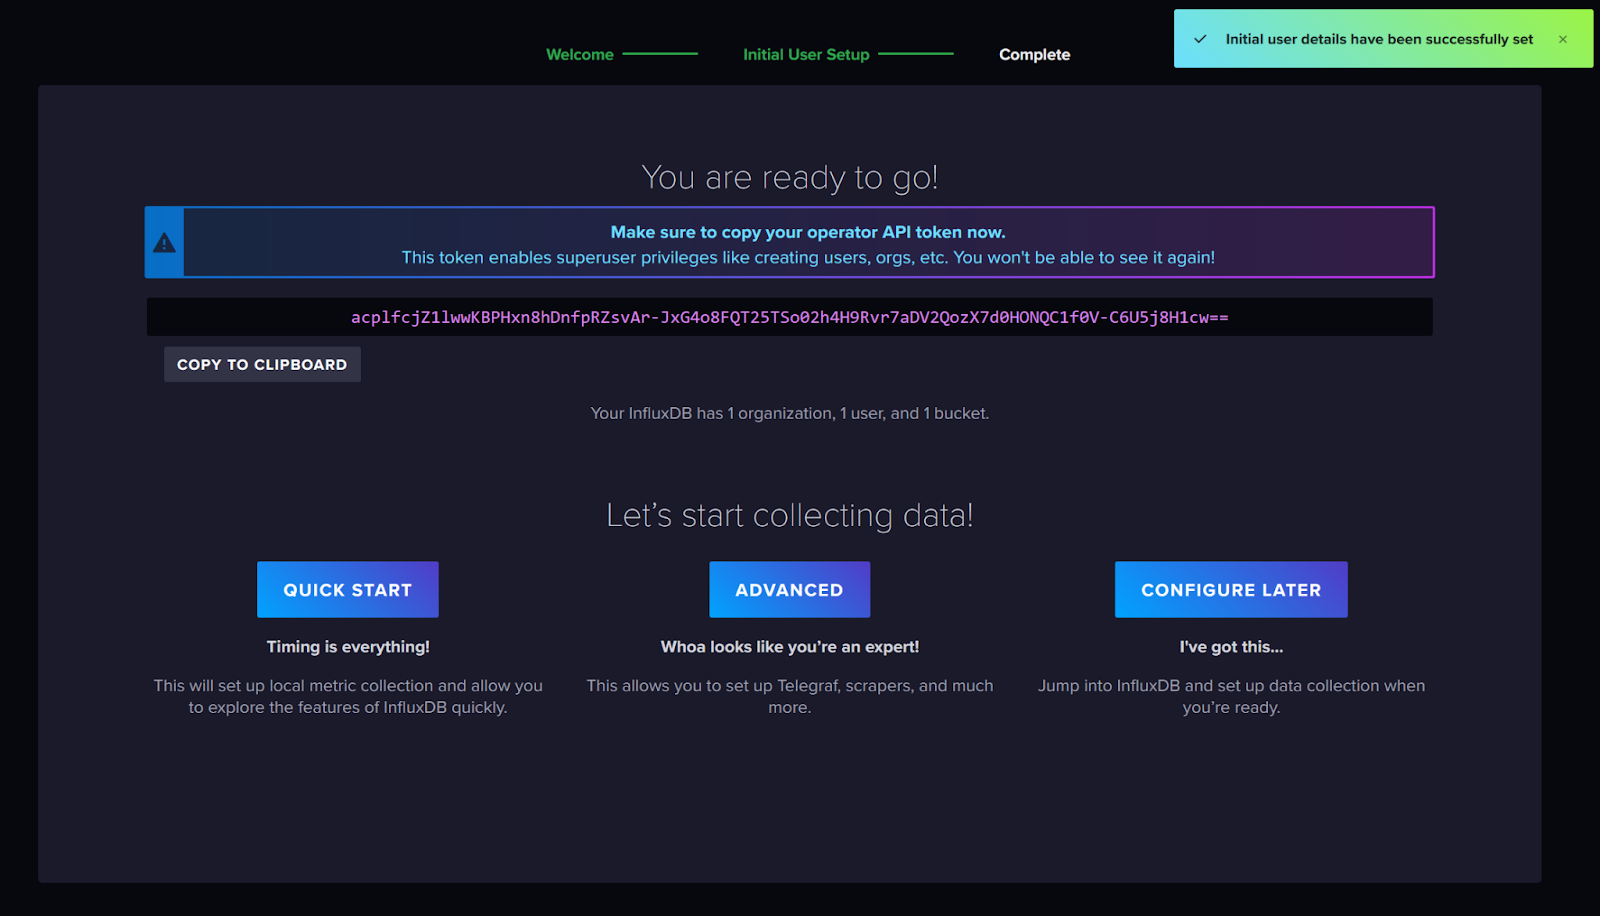
Task: Choose the Advanced setup option
Action: [x=790, y=590]
